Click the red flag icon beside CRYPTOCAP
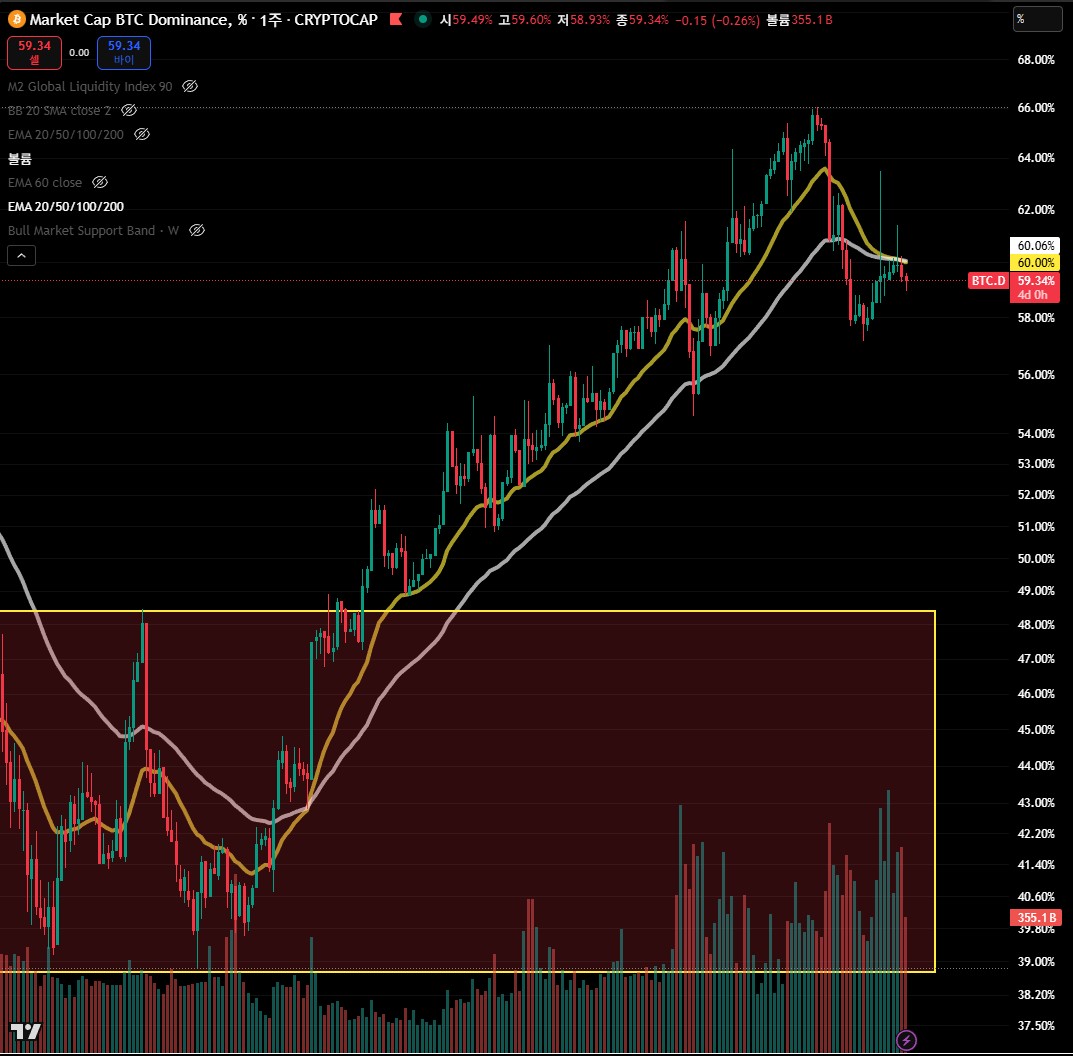Image resolution: width=1073 pixels, height=1056 pixels. pos(396,19)
